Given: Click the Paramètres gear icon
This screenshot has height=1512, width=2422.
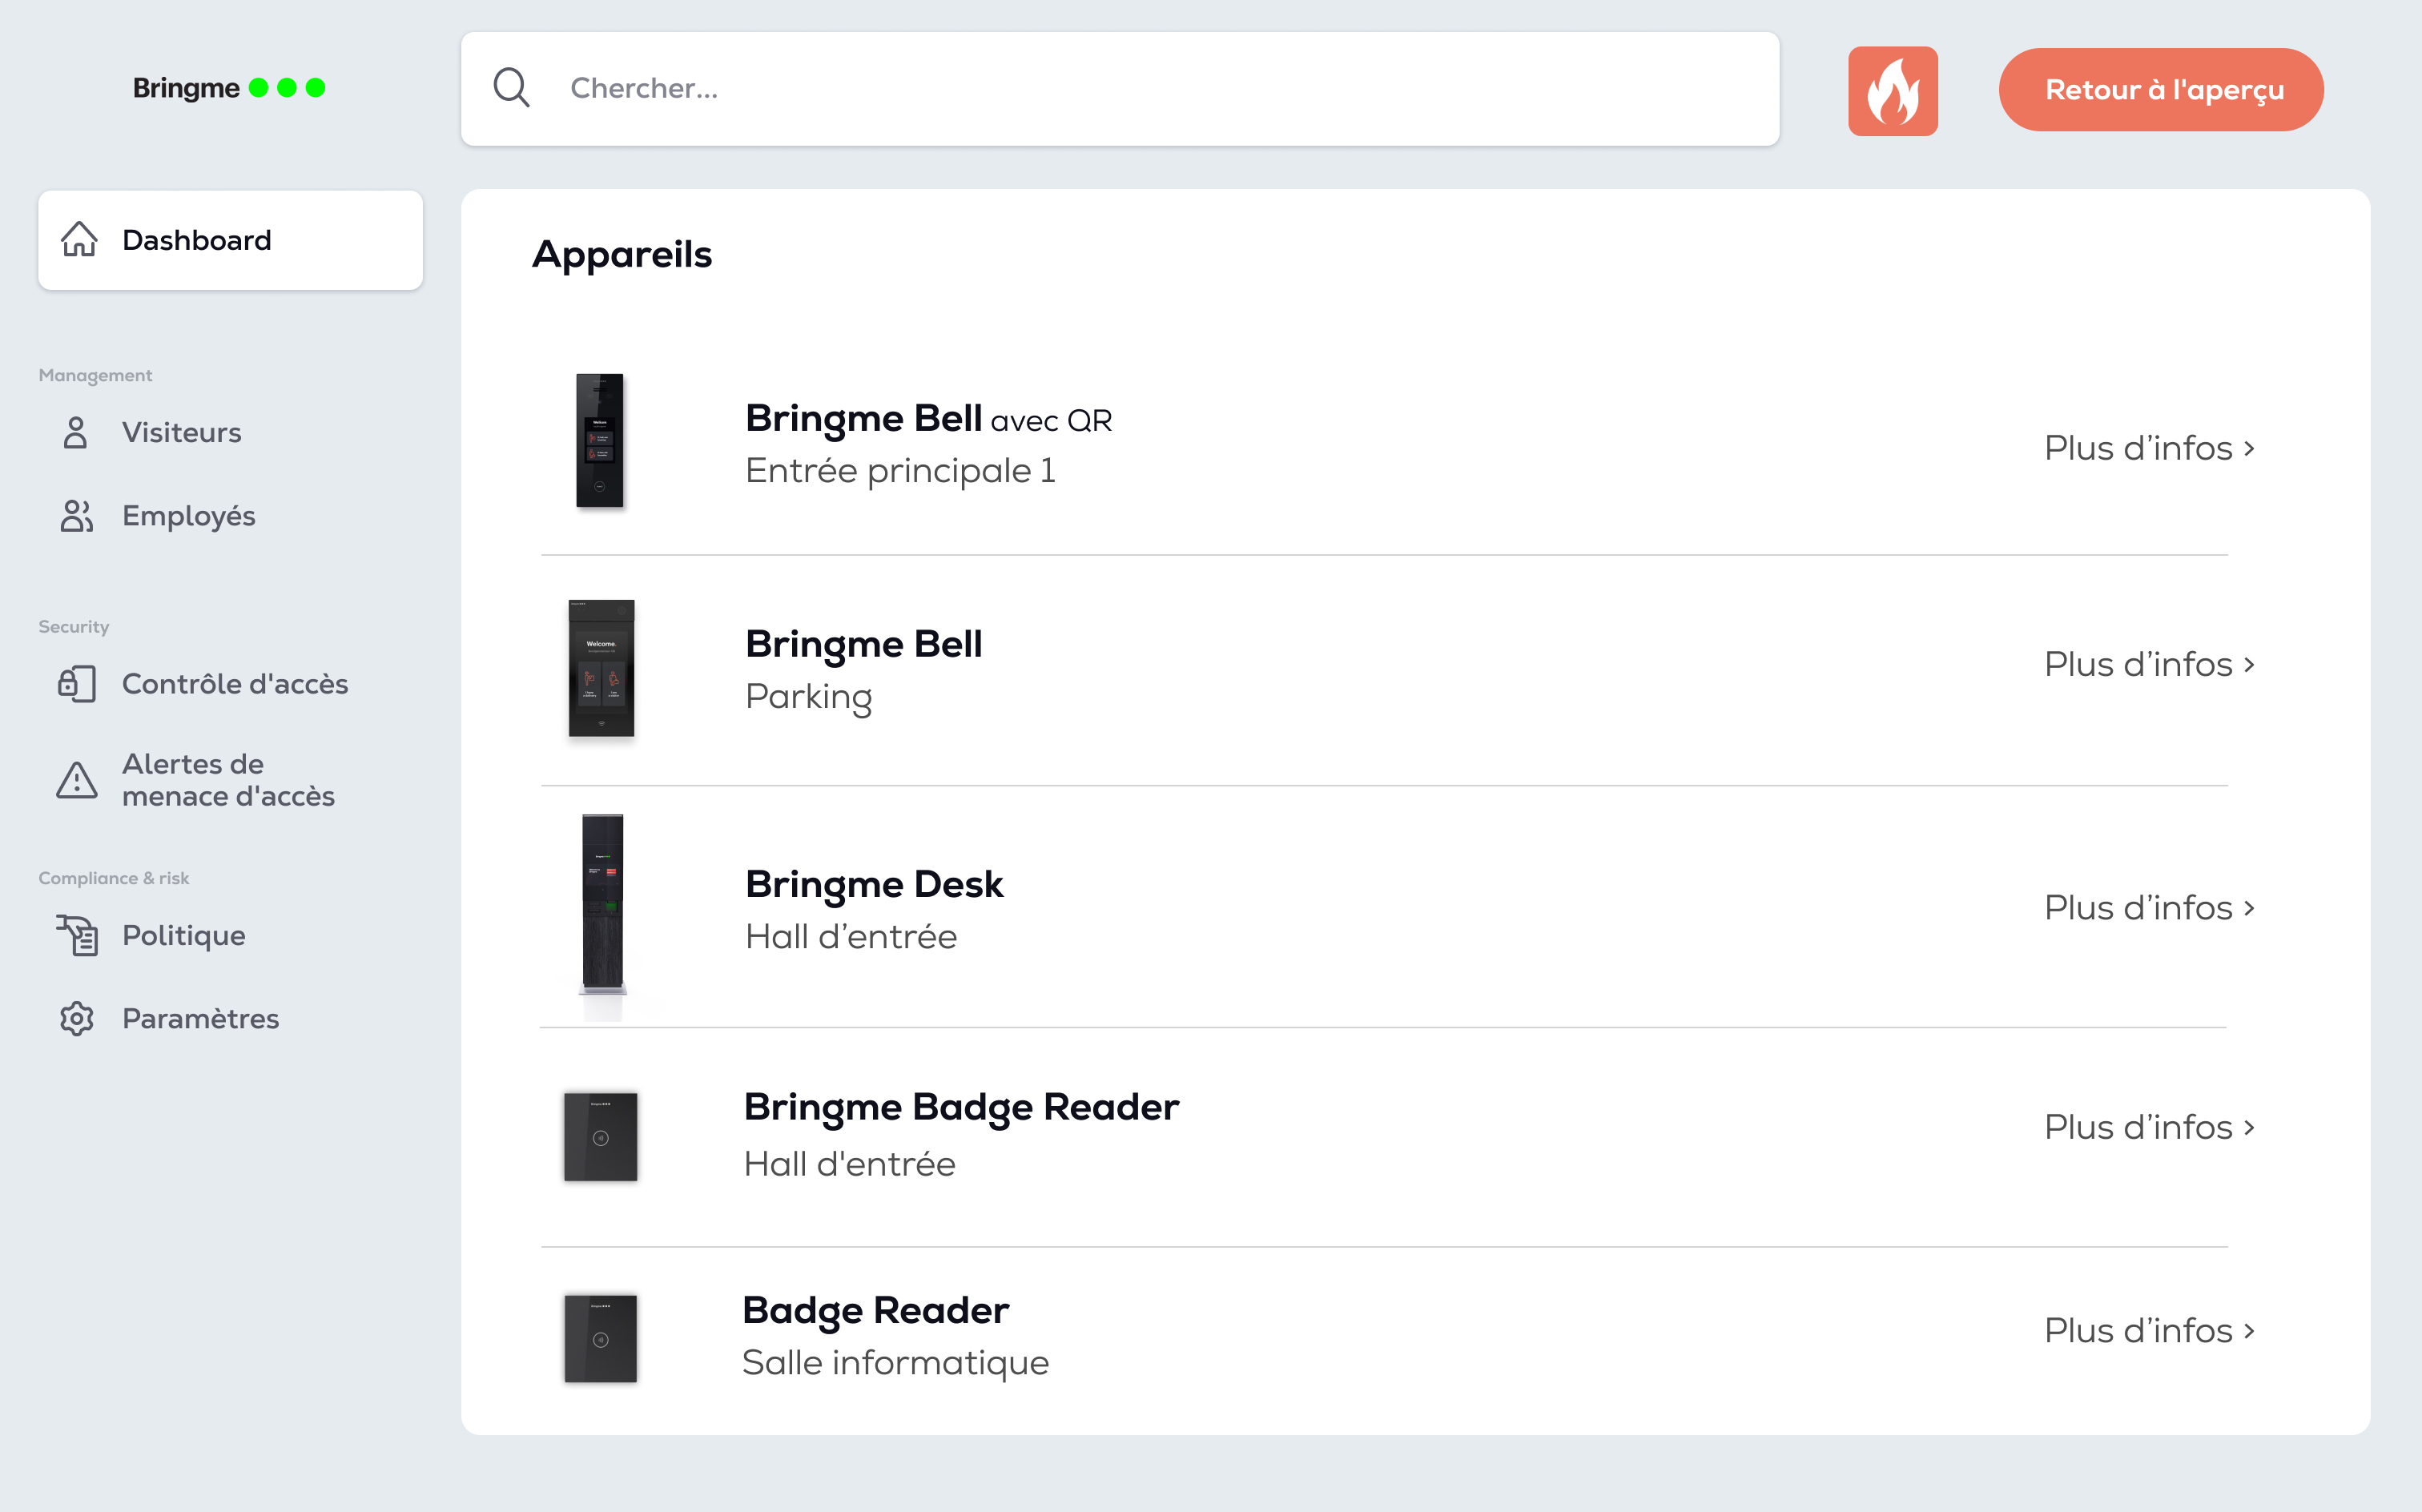Looking at the screenshot, I should [x=77, y=1019].
